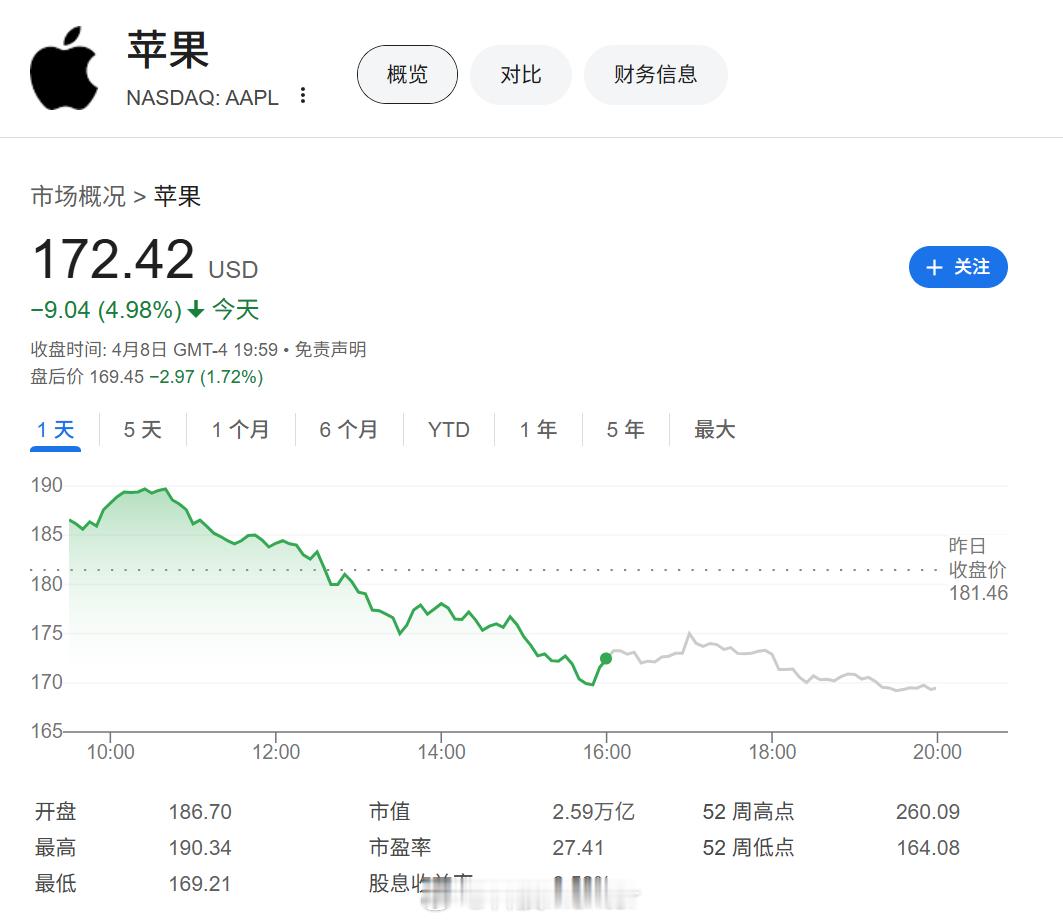Click the 最低 value 169.21
Screen dimensions: 1063x922
coord(200,883)
